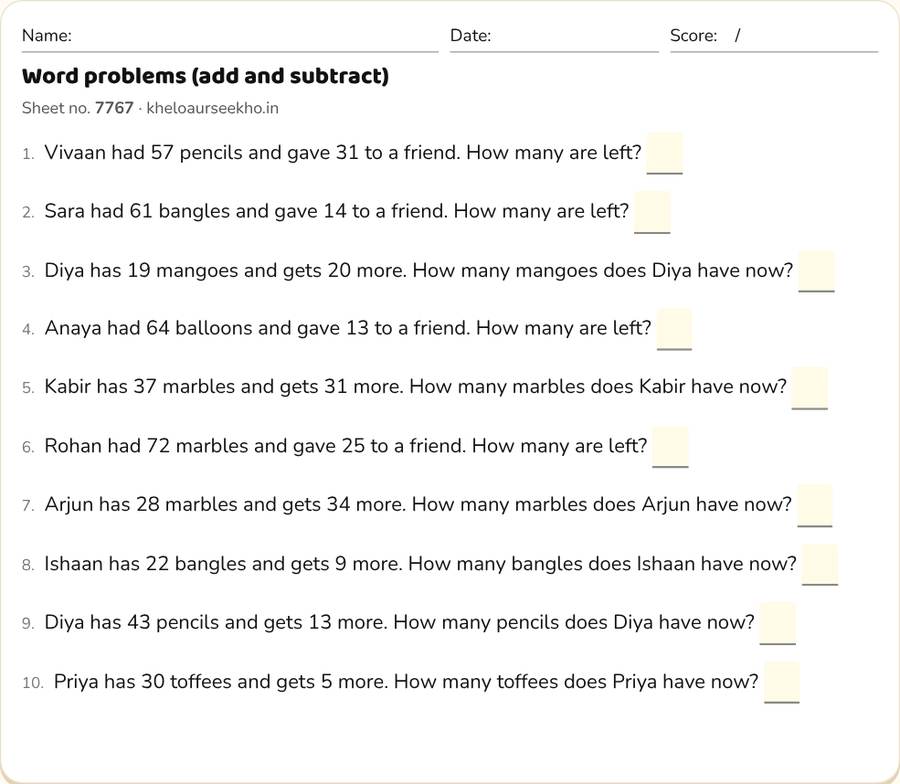The height and width of the screenshot is (784, 900).
Task: Click the 'Diya has 19 mangoes' question text
Action: click(418, 270)
